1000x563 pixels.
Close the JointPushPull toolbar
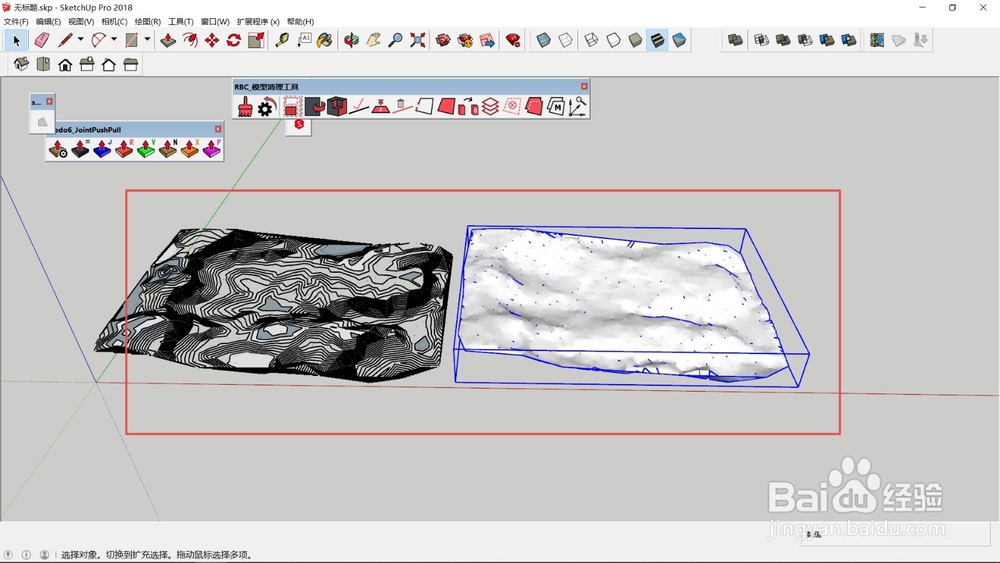(218, 129)
